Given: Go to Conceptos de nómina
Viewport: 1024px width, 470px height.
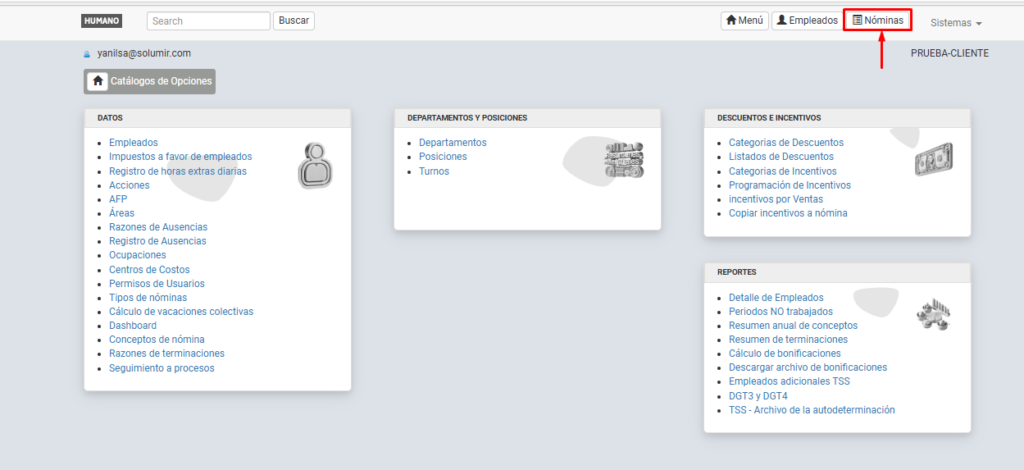Looking at the screenshot, I should click(x=156, y=340).
